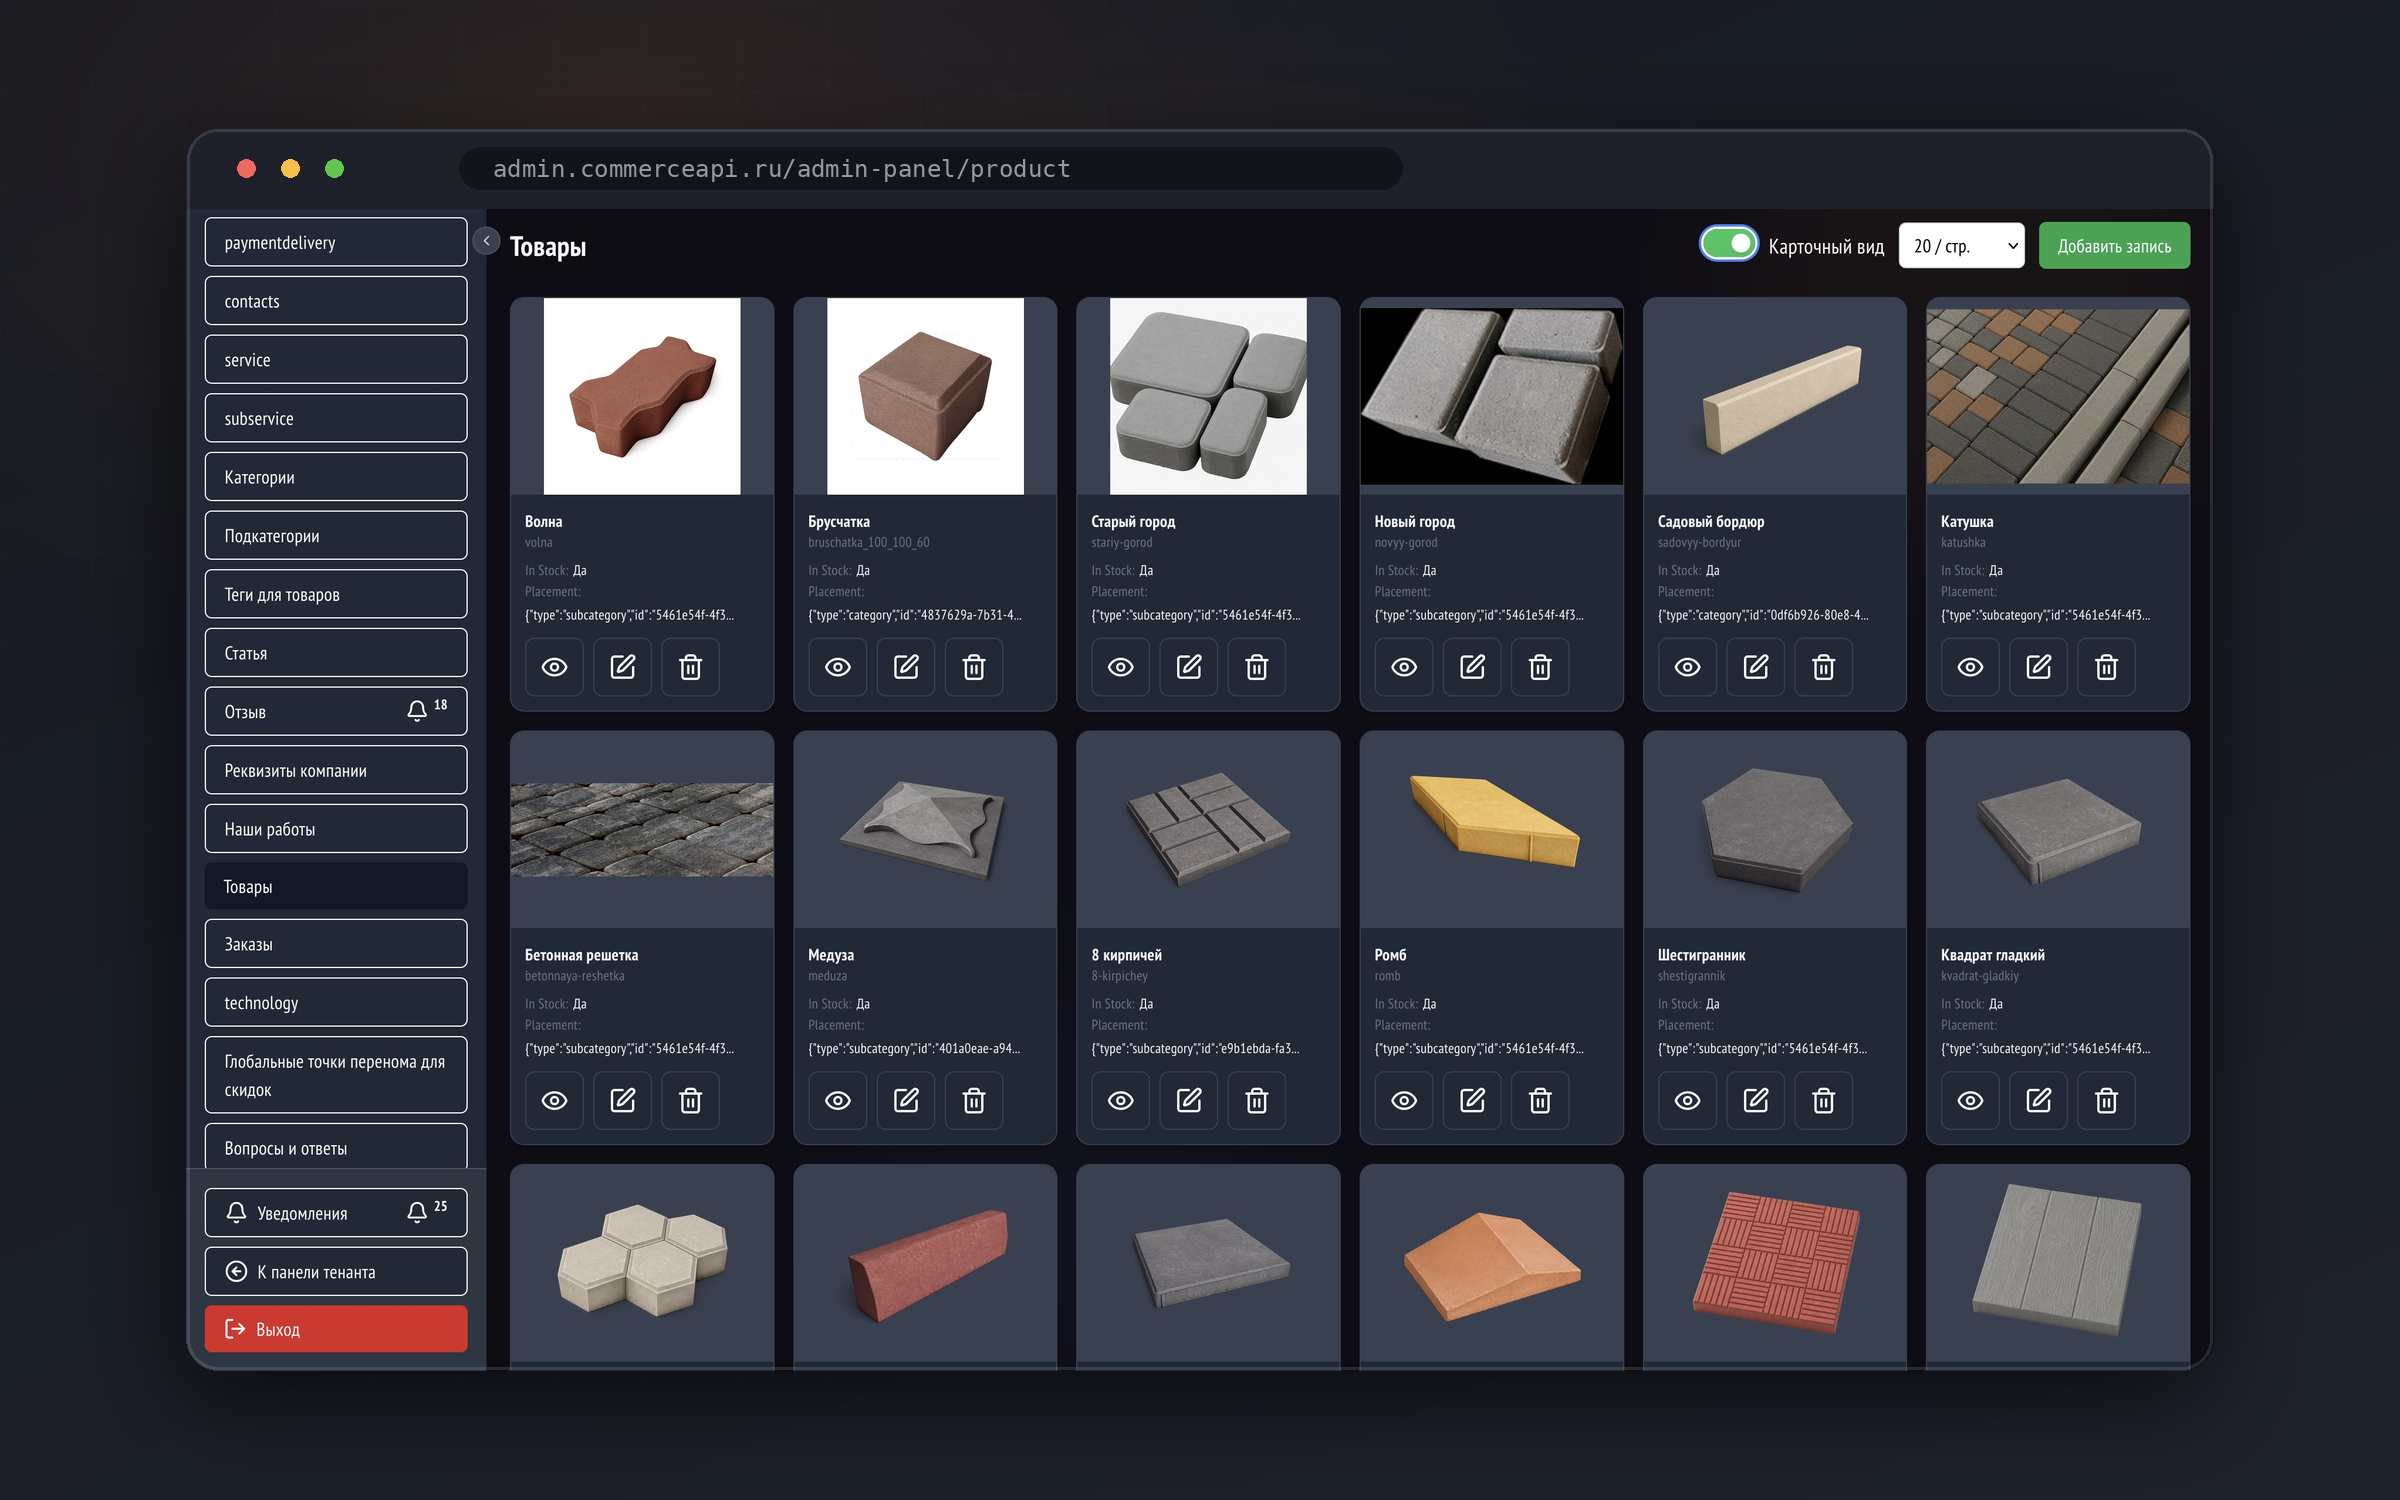Open the service section
This screenshot has width=2400, height=1500.
(x=336, y=360)
